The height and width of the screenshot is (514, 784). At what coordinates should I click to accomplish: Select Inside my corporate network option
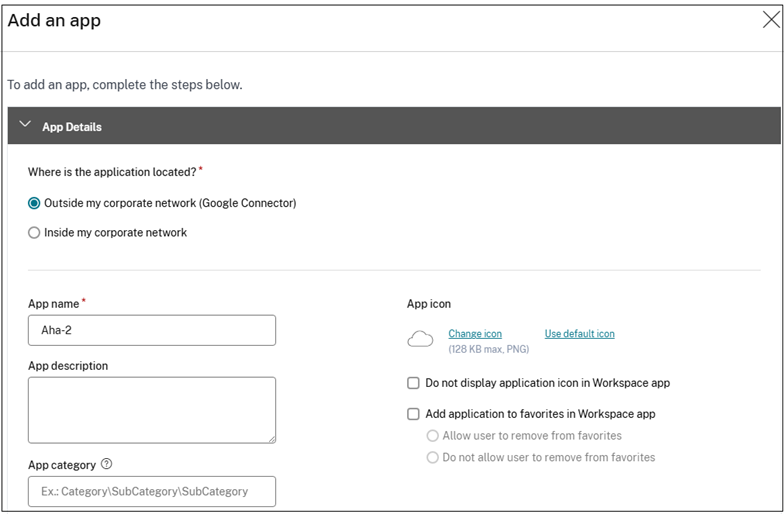click(x=35, y=233)
